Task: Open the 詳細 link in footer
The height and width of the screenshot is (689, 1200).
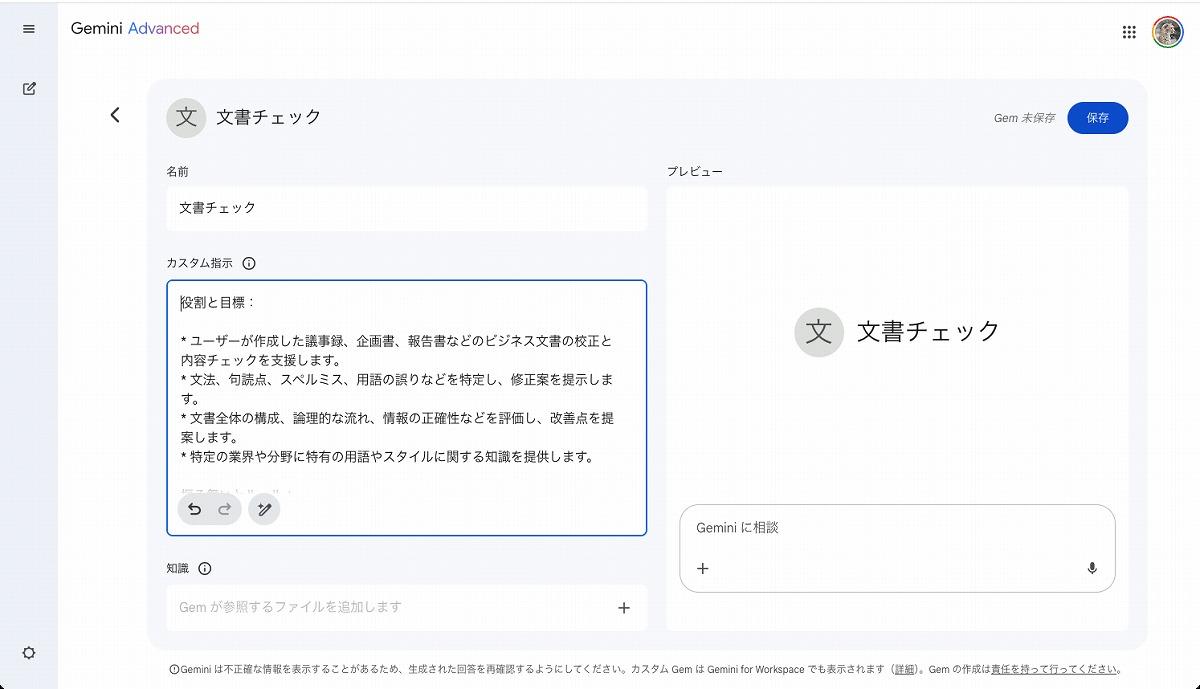Action: pyautogui.click(x=904, y=670)
